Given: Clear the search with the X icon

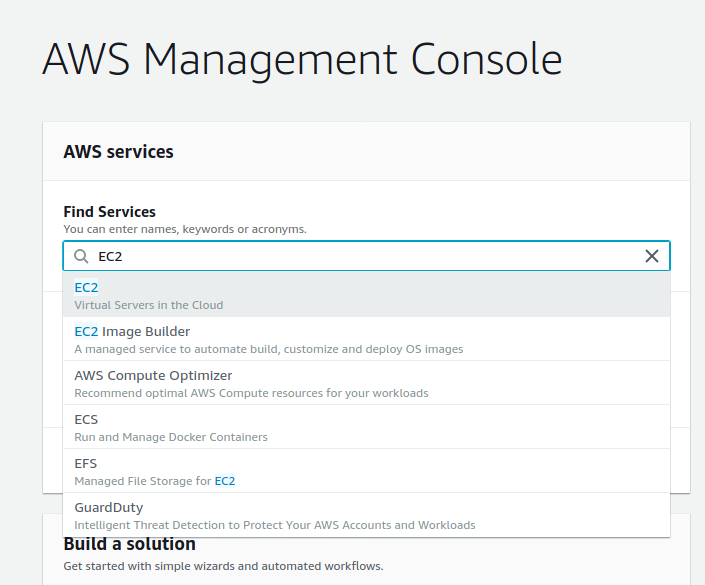Looking at the screenshot, I should 651,256.
